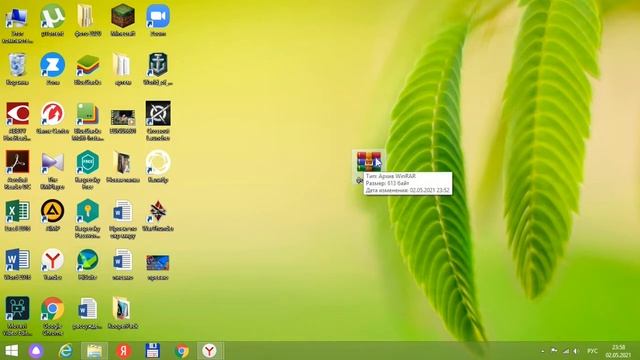Select the video file thumbnail on the desktop
This screenshot has width=640, height=360.
(123, 118)
